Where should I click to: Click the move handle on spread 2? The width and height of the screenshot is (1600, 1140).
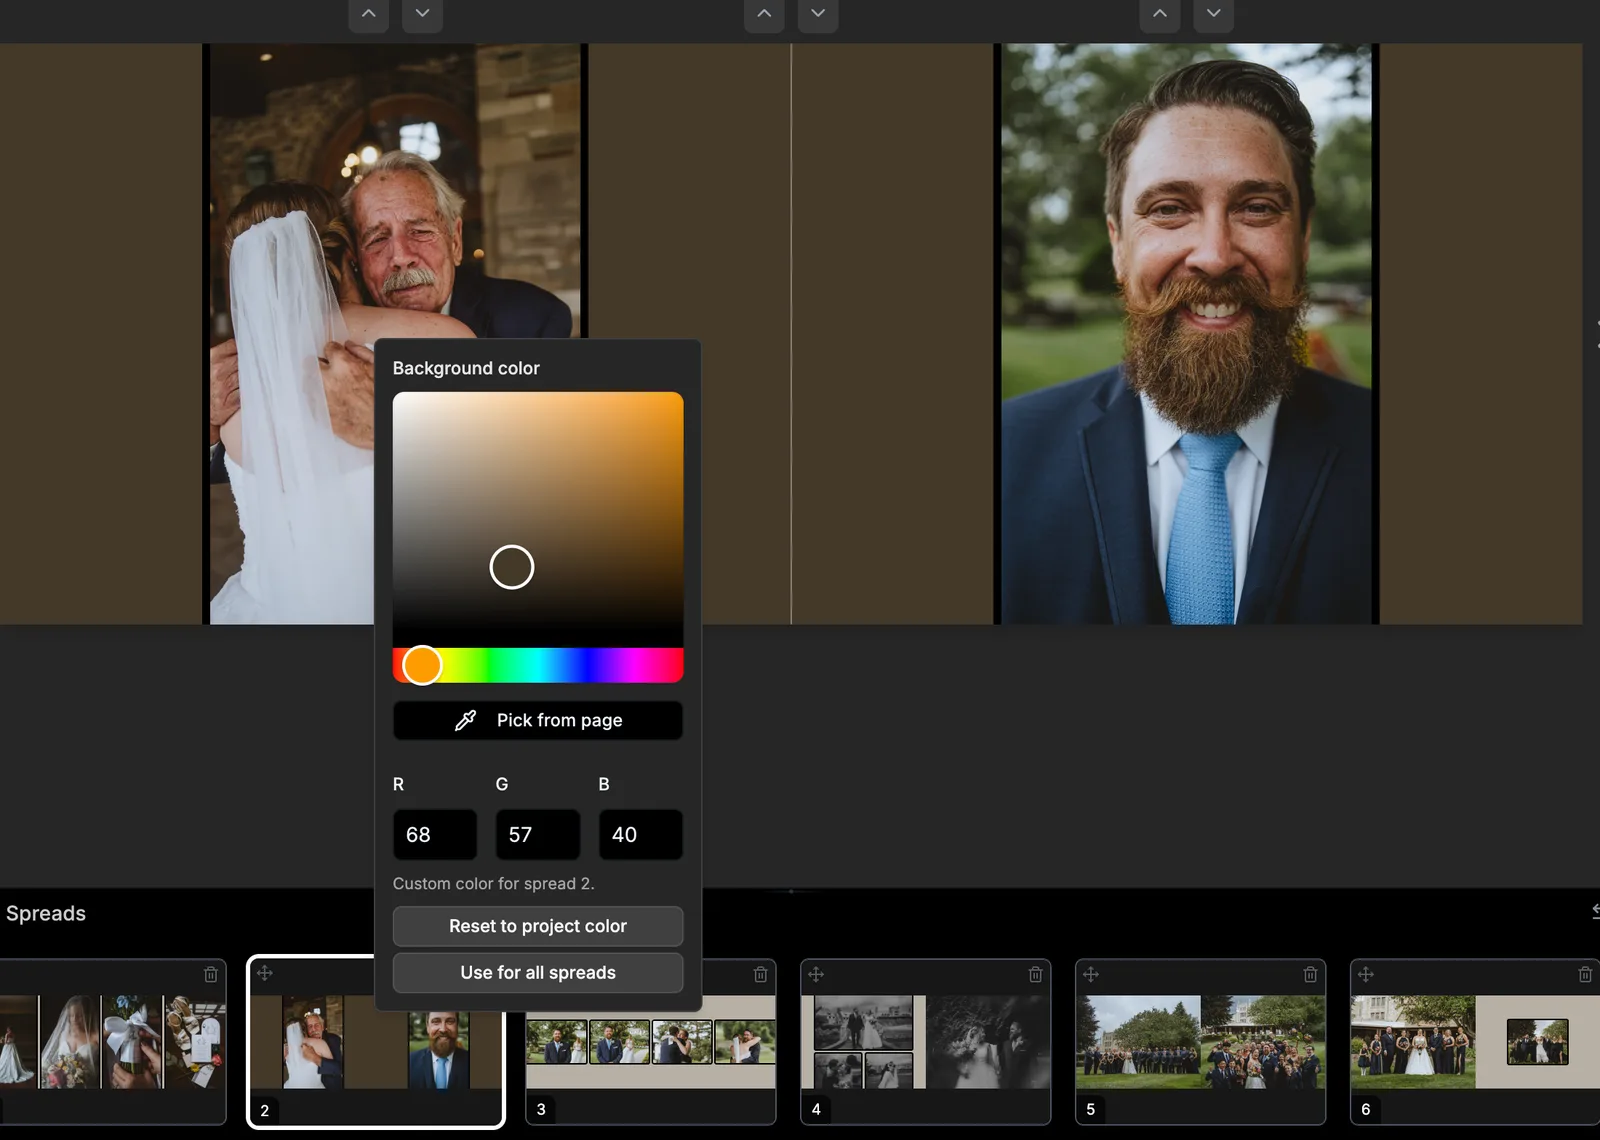click(x=265, y=973)
